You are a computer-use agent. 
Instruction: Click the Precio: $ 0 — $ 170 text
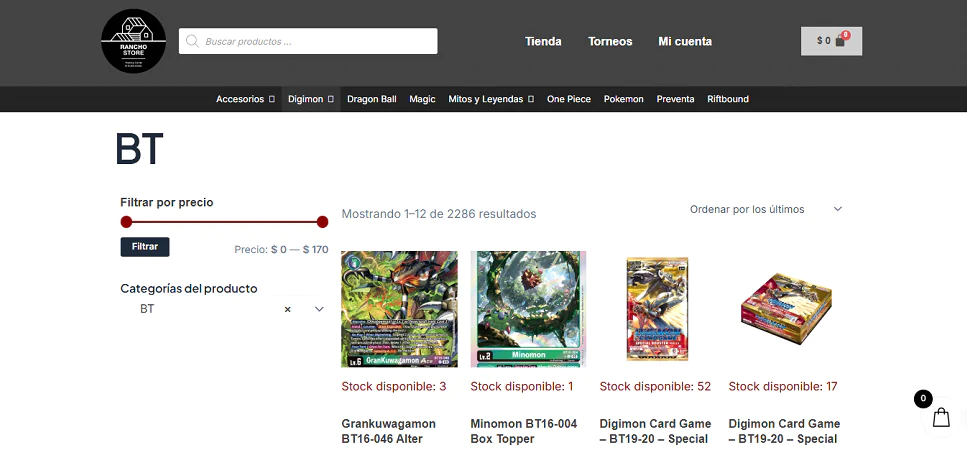281,250
